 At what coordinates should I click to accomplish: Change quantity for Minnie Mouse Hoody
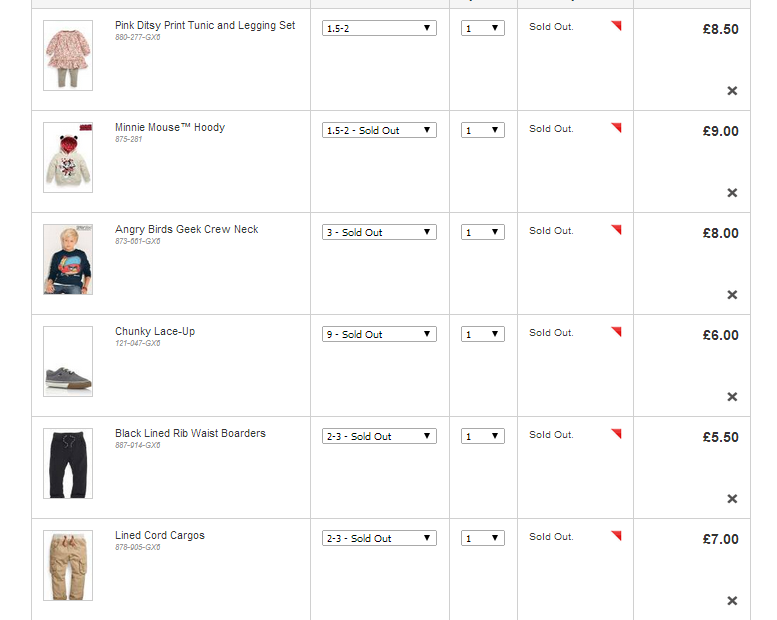(483, 130)
